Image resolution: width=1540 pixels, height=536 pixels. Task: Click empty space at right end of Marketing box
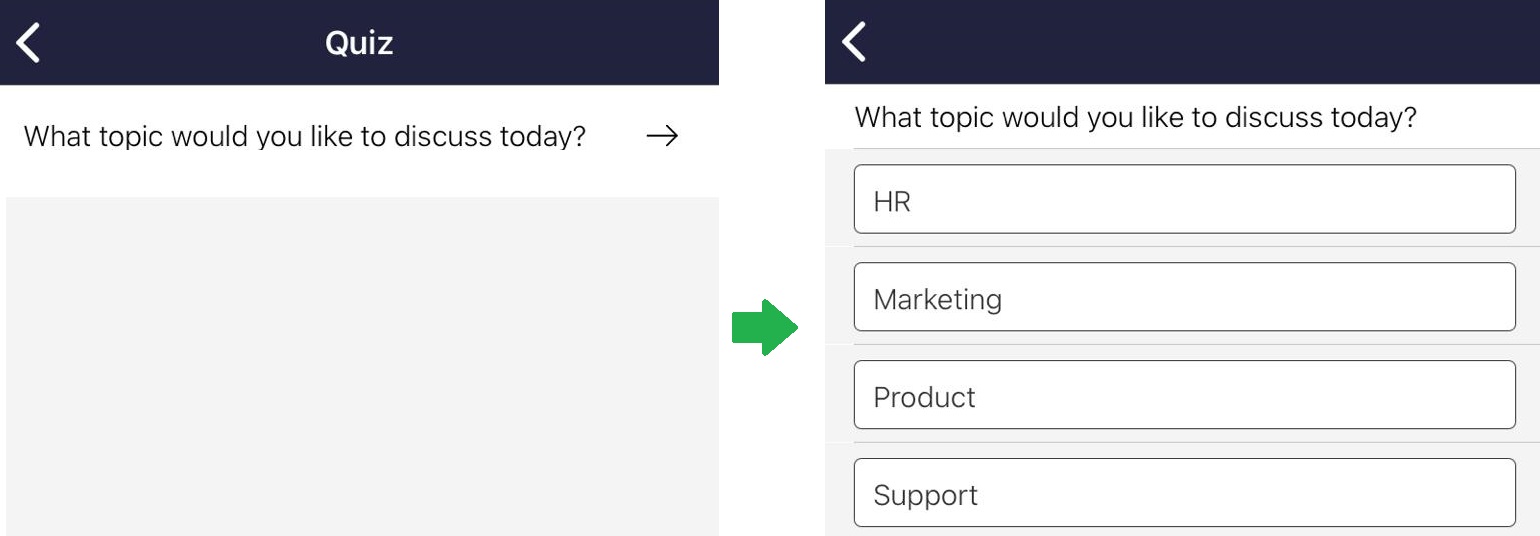[1400, 297]
